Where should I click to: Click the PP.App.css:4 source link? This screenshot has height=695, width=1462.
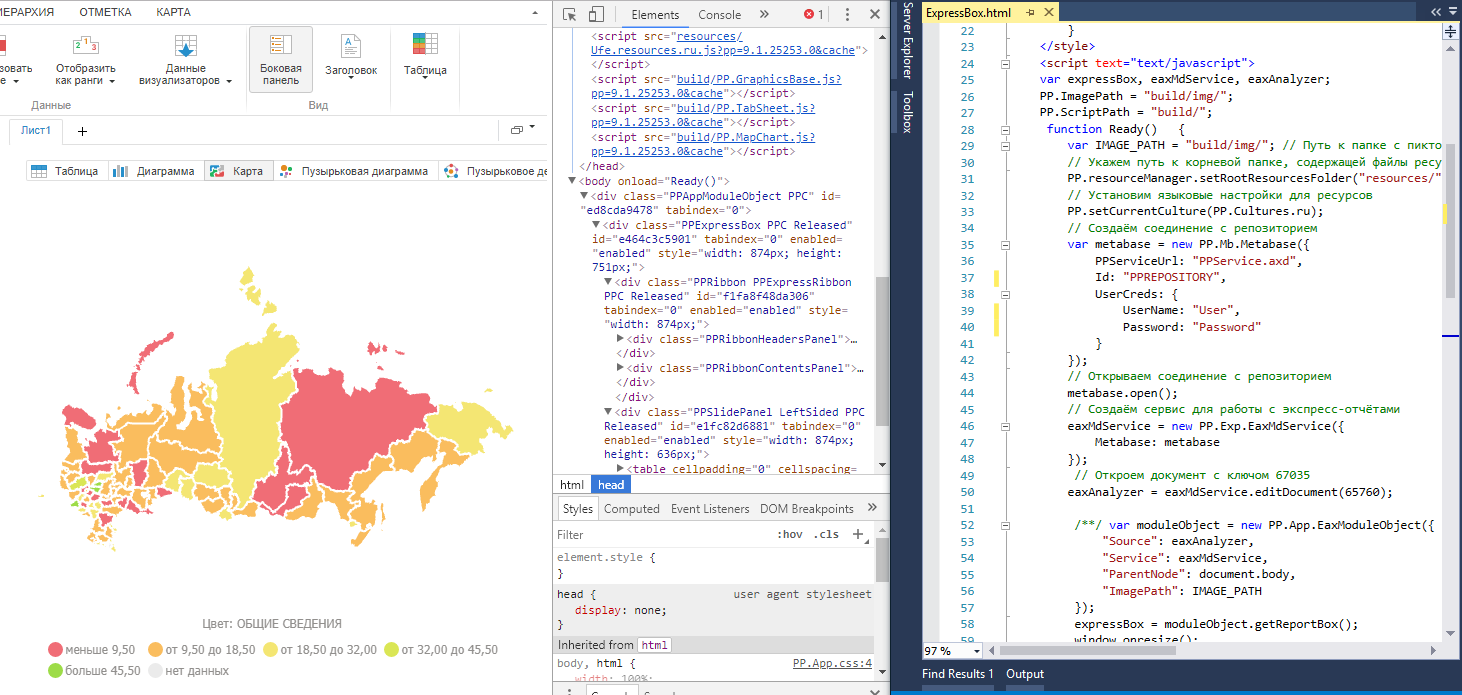(832, 663)
